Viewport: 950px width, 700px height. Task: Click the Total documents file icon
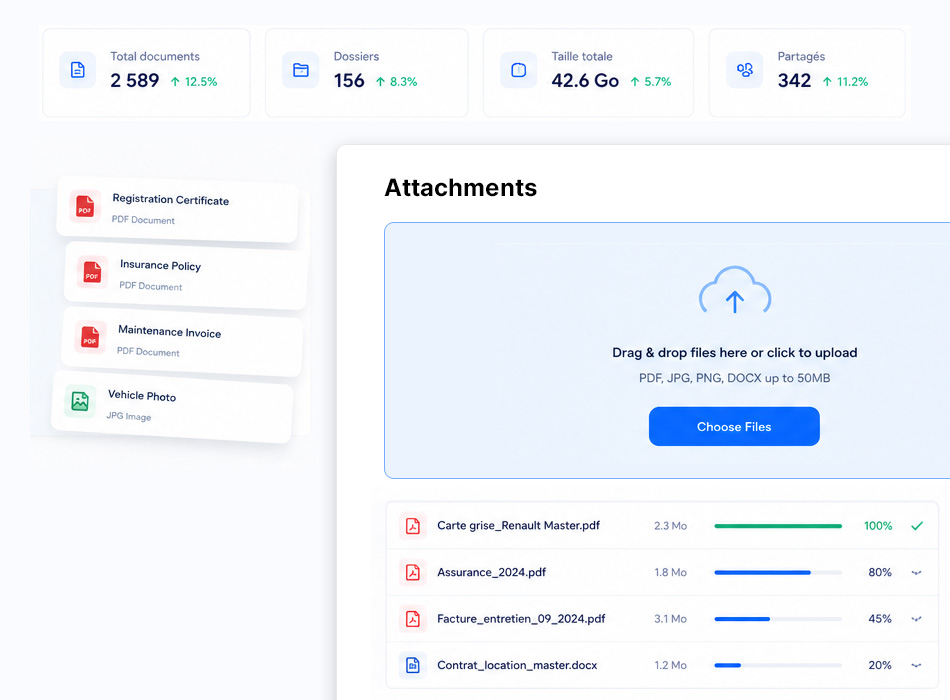tap(78, 70)
